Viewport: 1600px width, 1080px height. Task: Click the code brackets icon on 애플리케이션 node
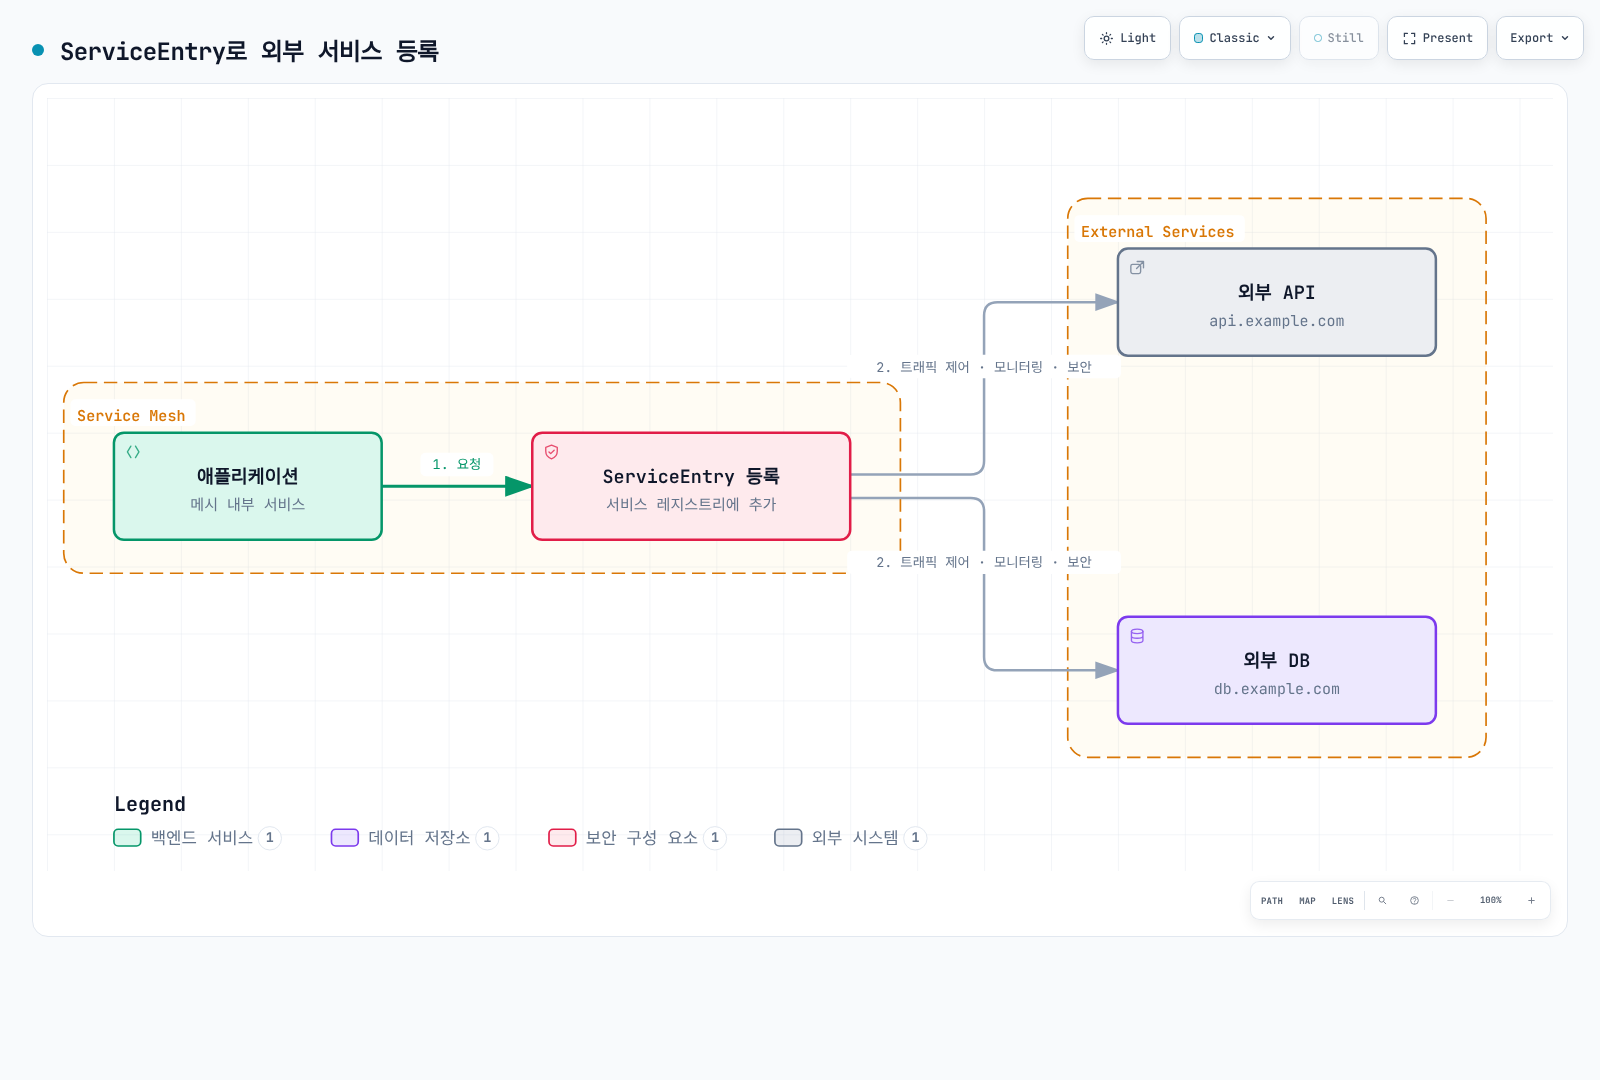click(x=133, y=452)
